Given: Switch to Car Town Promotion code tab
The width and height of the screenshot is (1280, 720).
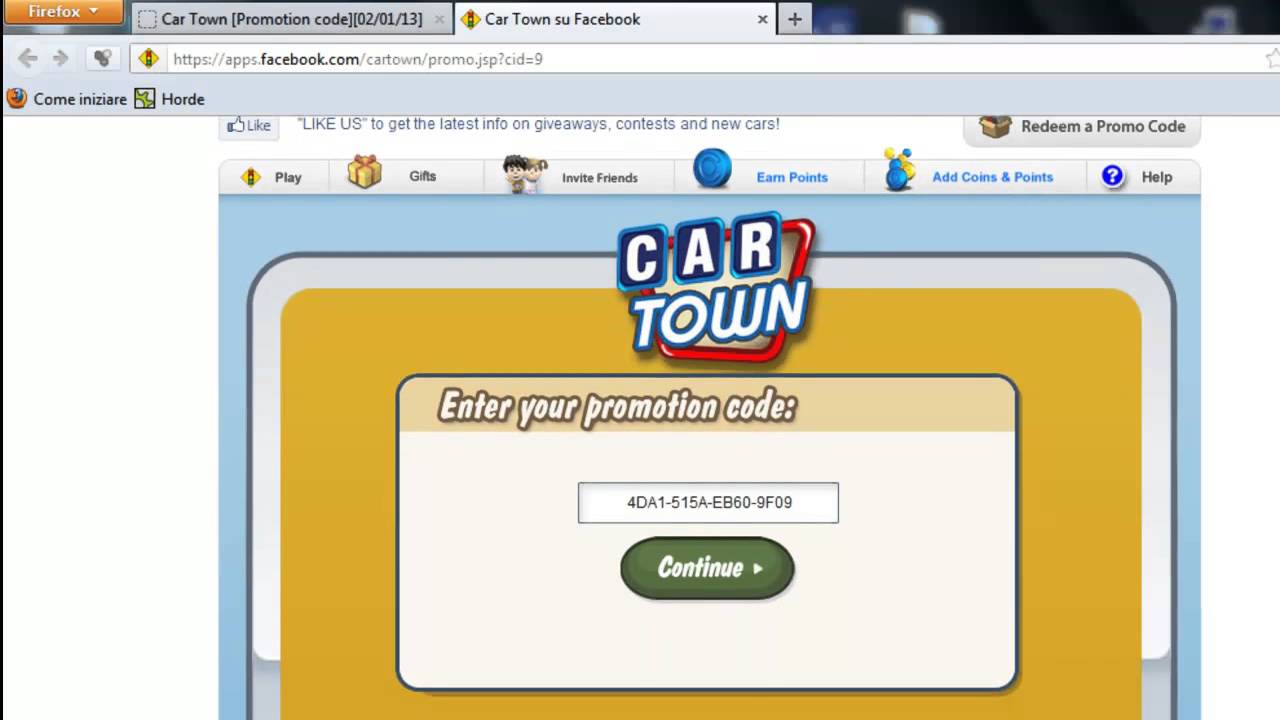Looking at the screenshot, I should pyautogui.click(x=290, y=19).
